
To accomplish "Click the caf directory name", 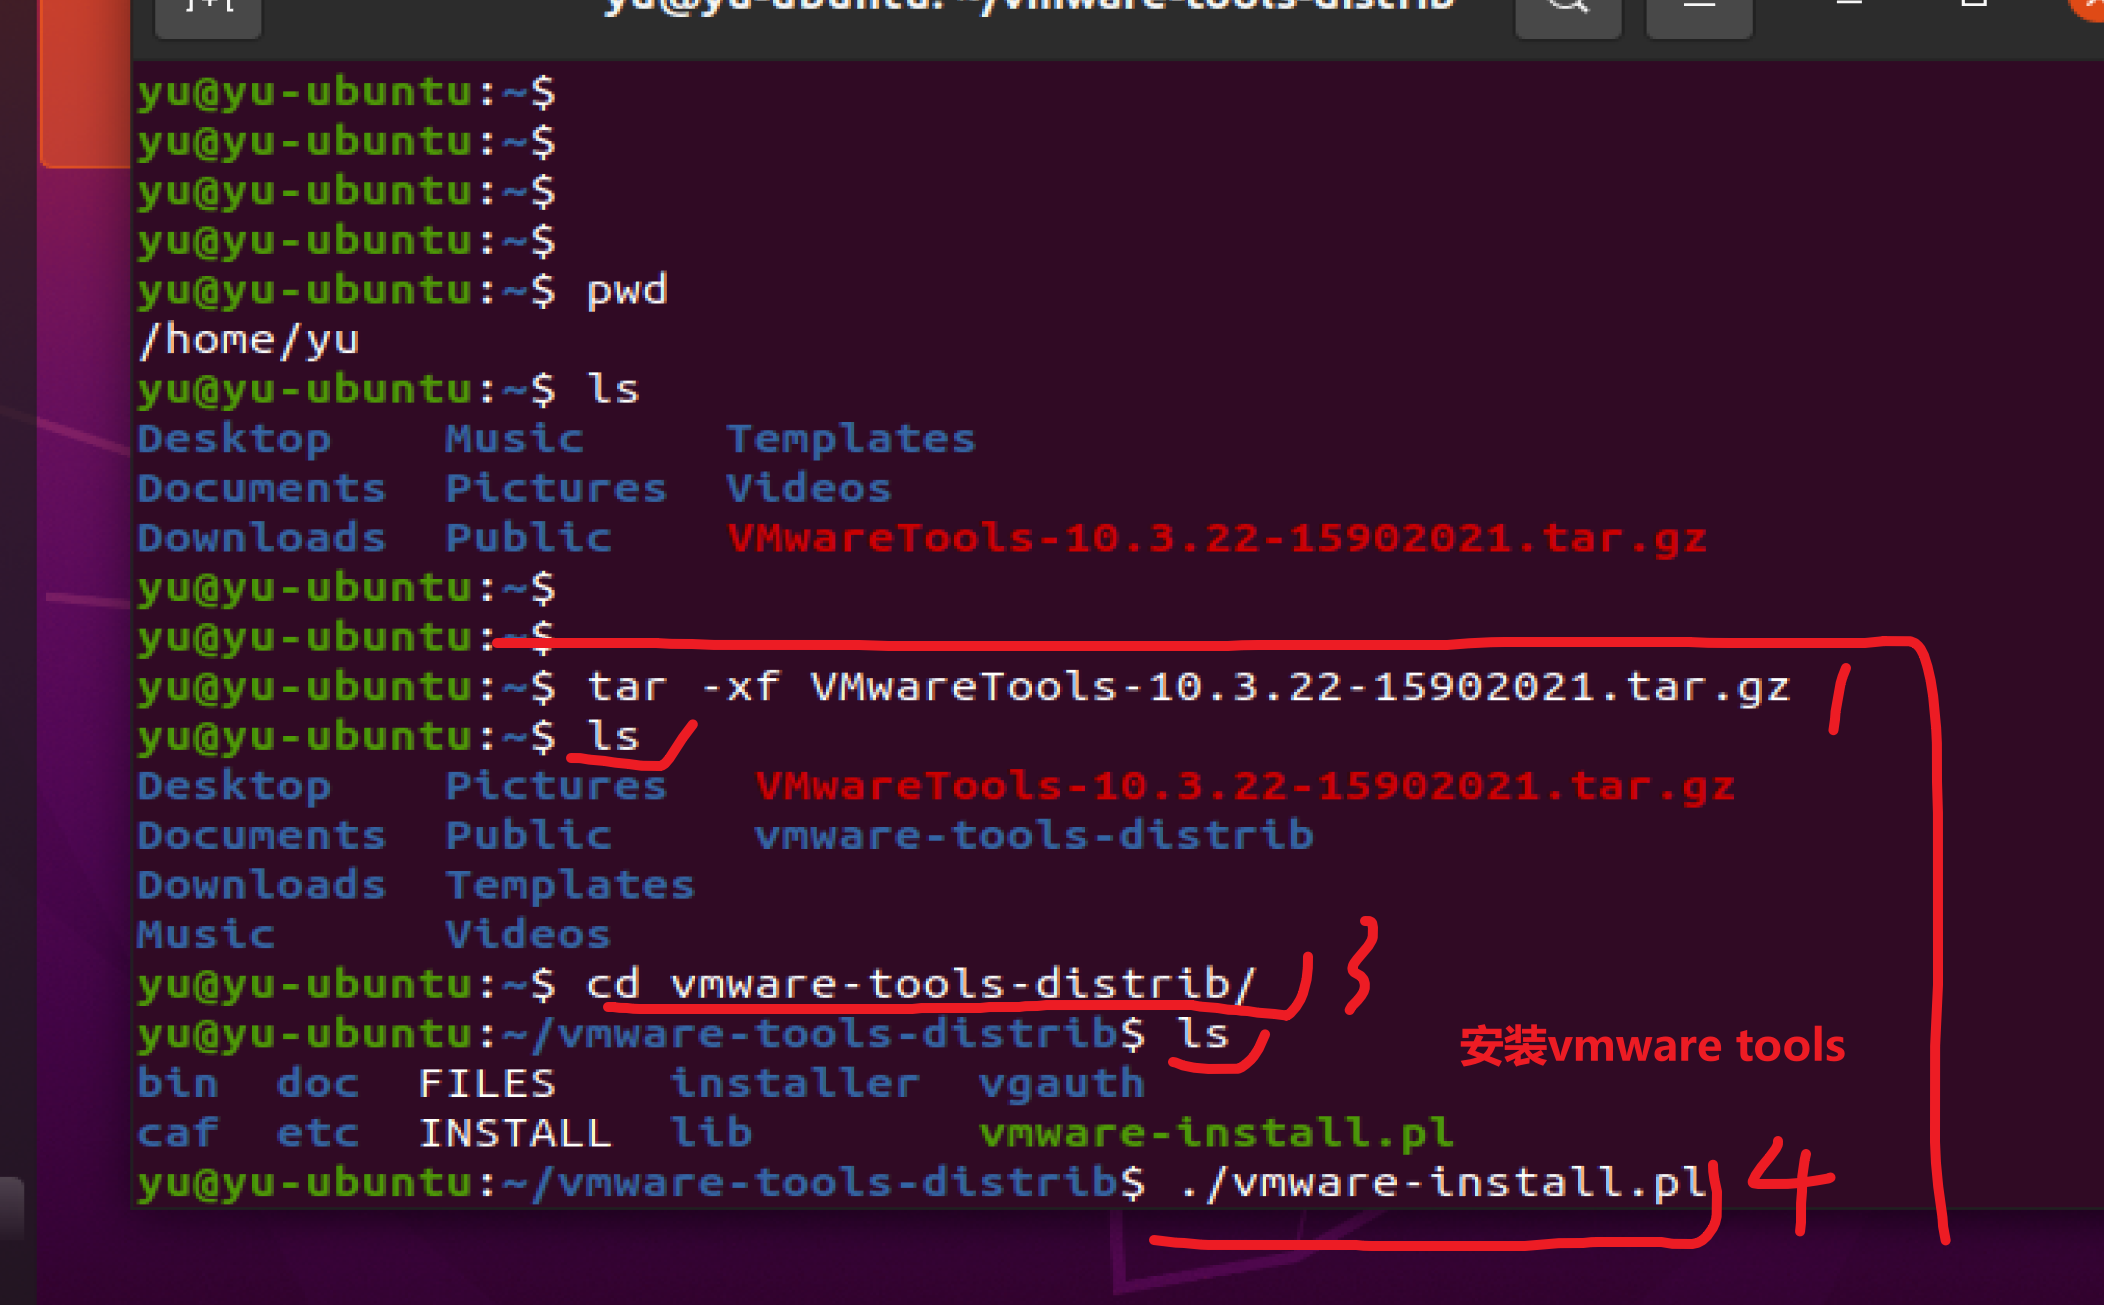I will point(177,1133).
